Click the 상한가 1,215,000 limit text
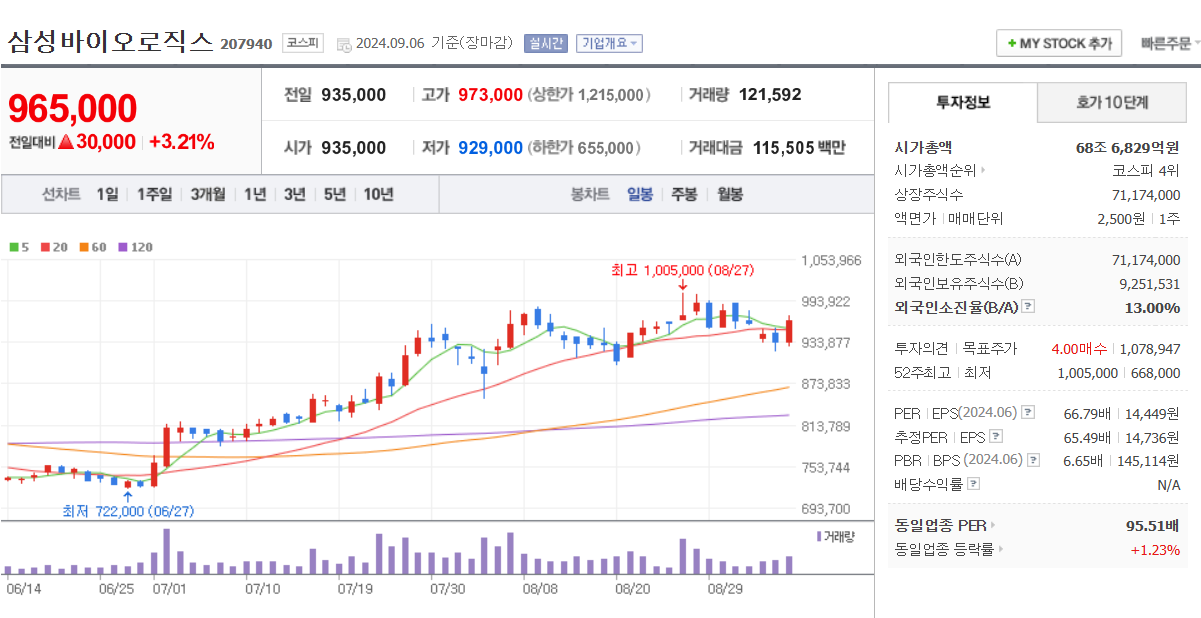Viewport: 1201px width, 618px height. coord(589,95)
